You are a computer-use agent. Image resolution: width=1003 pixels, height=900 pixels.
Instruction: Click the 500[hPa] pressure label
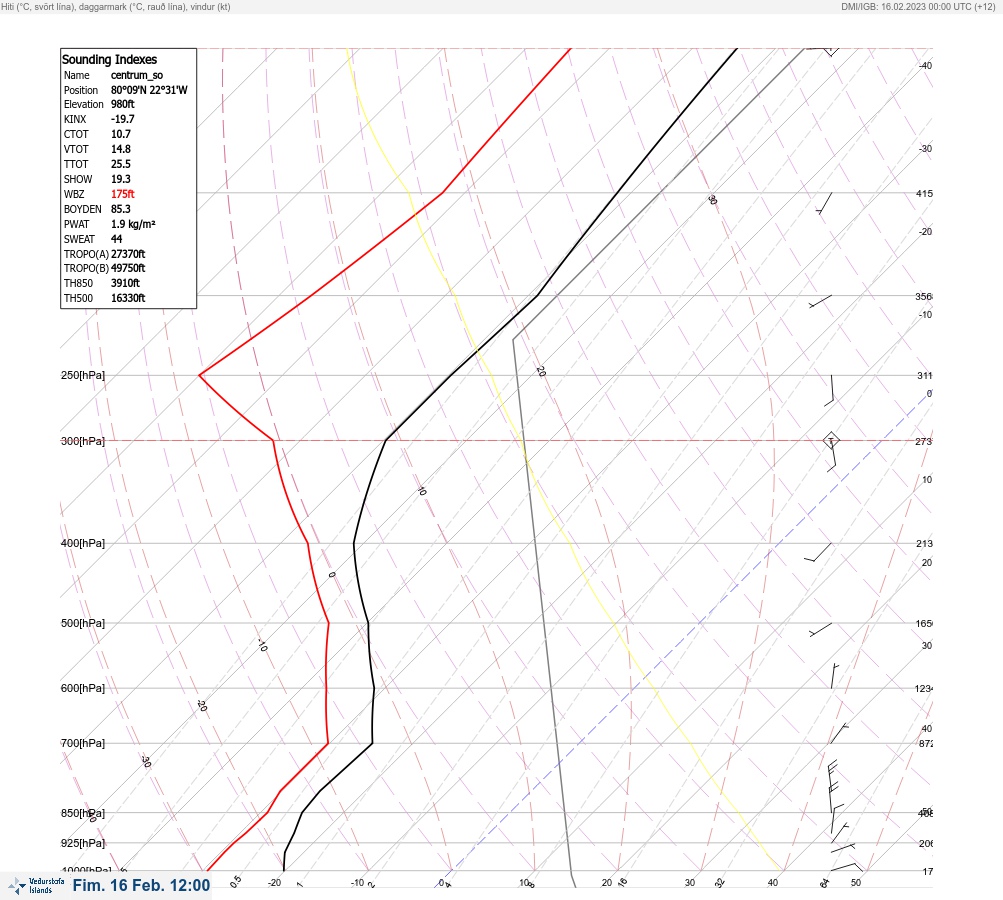point(83,623)
